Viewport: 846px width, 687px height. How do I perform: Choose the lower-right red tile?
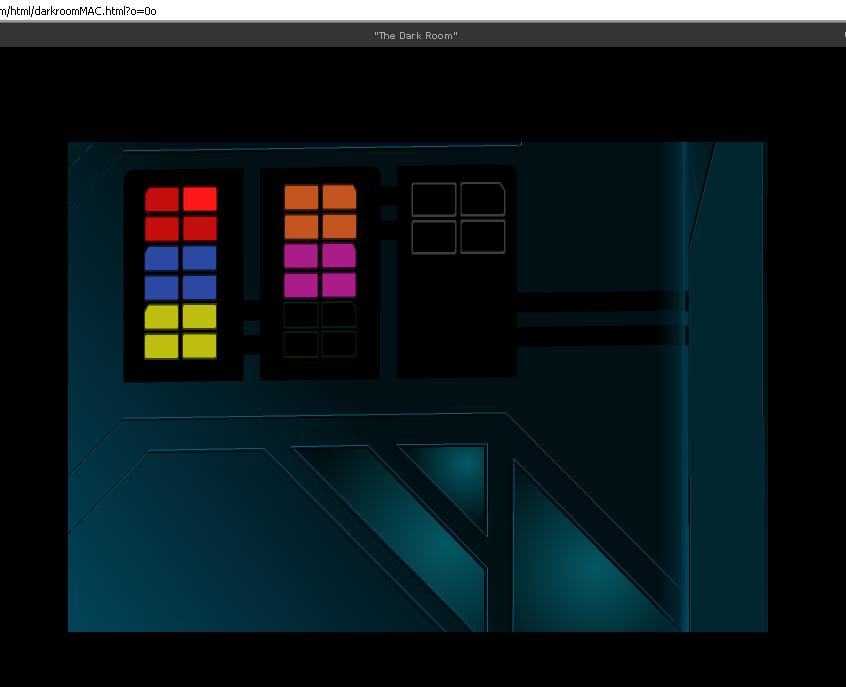tap(200, 228)
